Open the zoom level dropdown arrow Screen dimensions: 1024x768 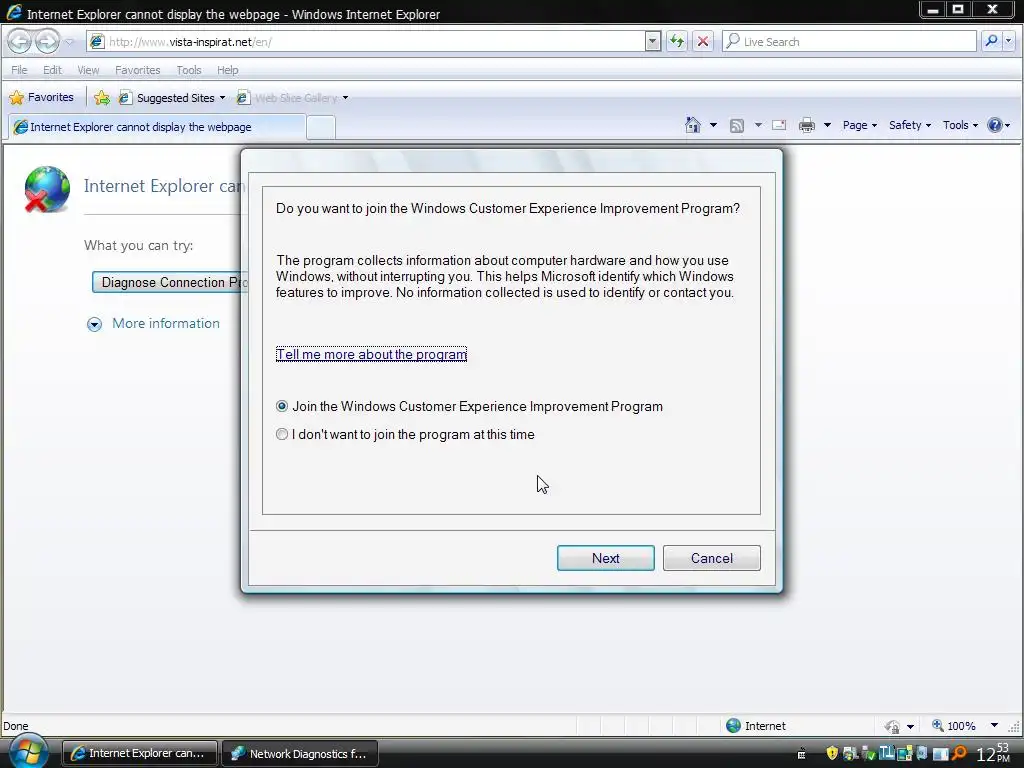click(994, 726)
